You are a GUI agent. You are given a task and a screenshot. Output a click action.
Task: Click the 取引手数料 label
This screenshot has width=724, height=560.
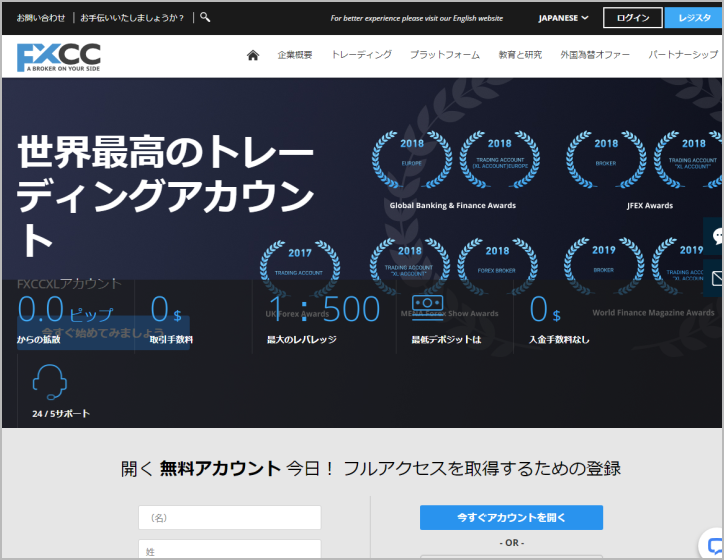171,340
